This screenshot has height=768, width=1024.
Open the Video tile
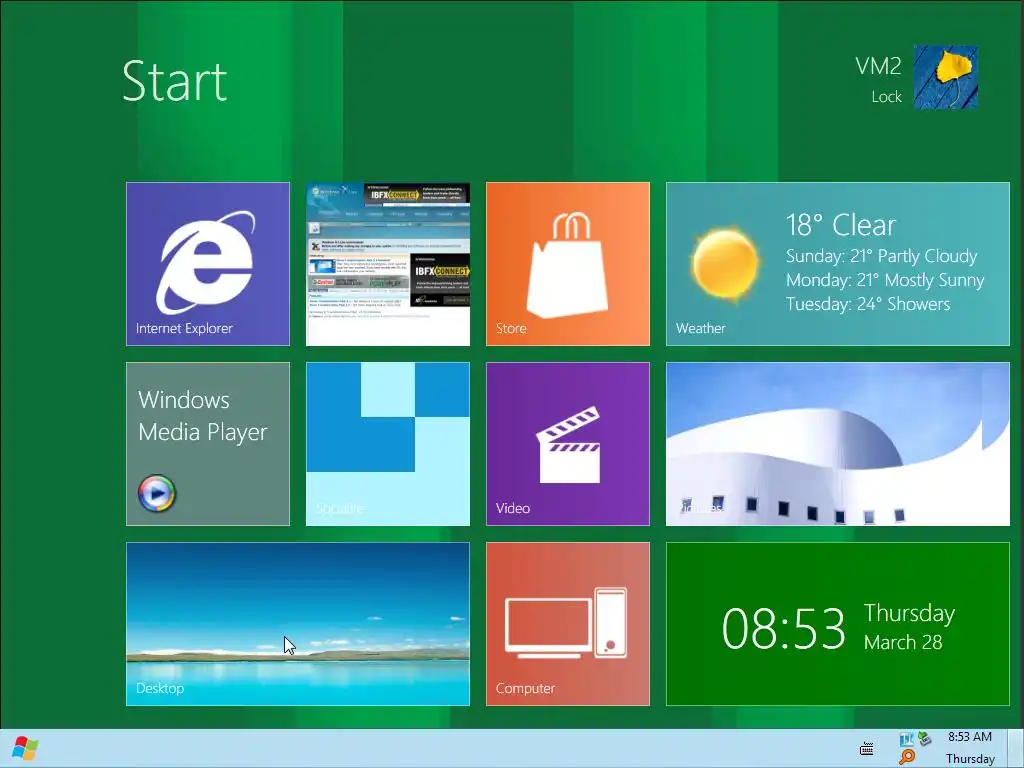point(568,444)
